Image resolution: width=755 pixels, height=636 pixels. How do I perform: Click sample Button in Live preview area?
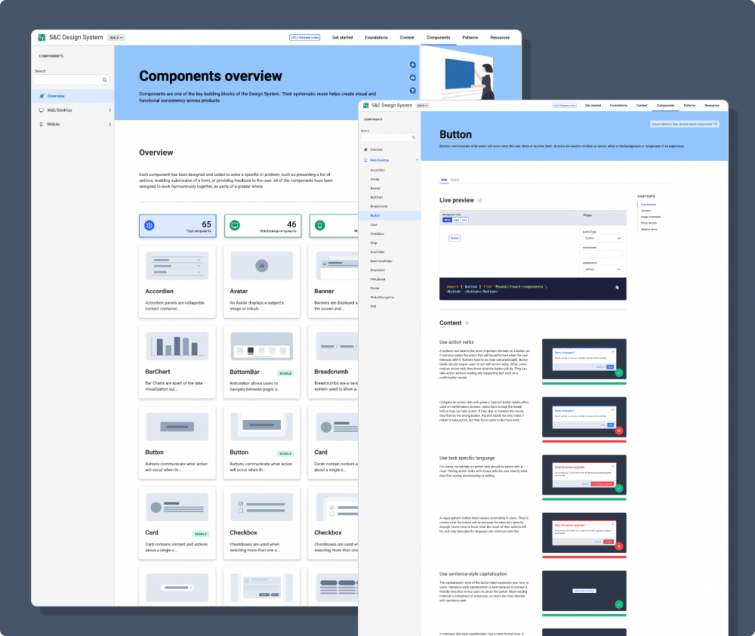pyautogui.click(x=455, y=238)
